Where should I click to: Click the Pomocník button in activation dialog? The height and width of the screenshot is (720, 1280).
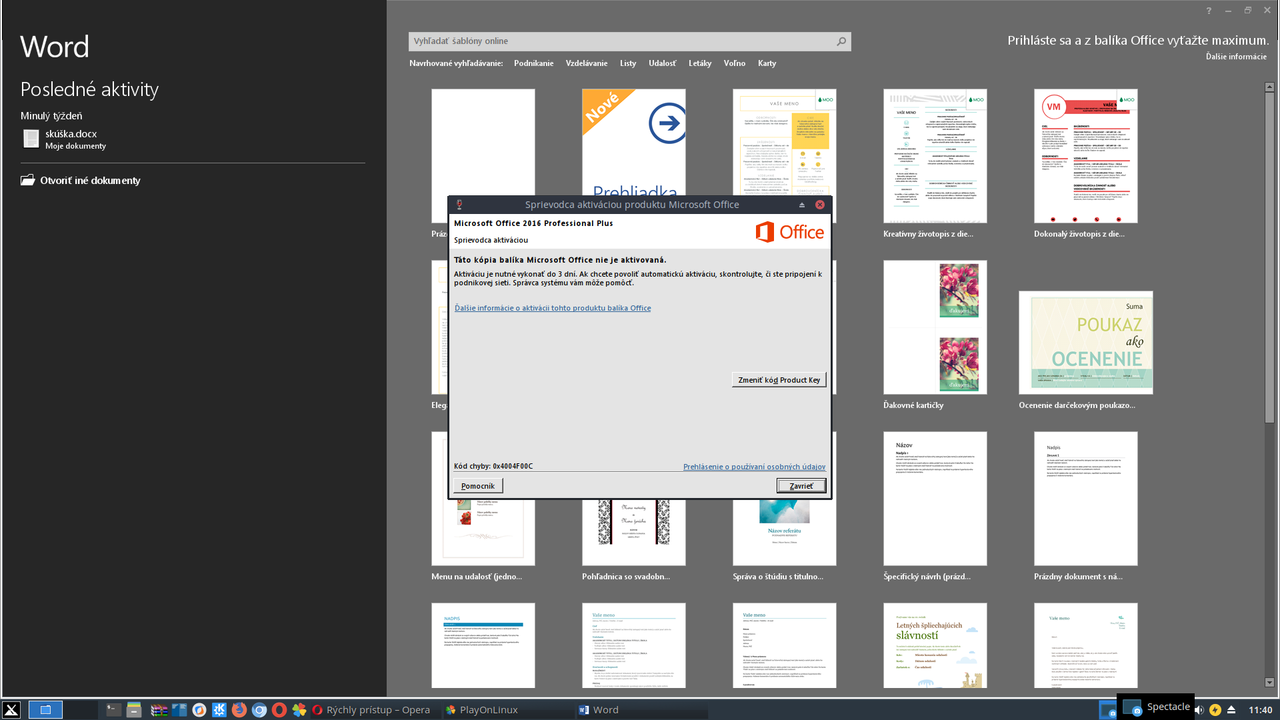tap(478, 486)
